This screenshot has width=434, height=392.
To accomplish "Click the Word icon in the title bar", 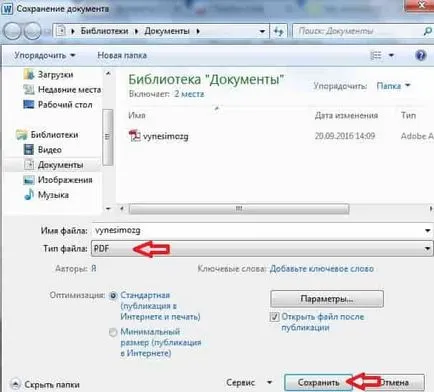I will (x=7, y=8).
